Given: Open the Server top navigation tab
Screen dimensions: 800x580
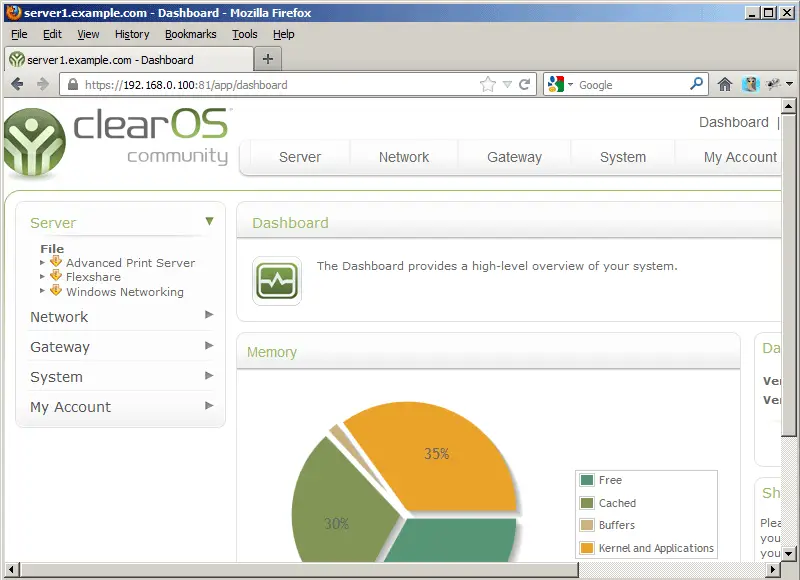Looking at the screenshot, I should pos(300,157).
